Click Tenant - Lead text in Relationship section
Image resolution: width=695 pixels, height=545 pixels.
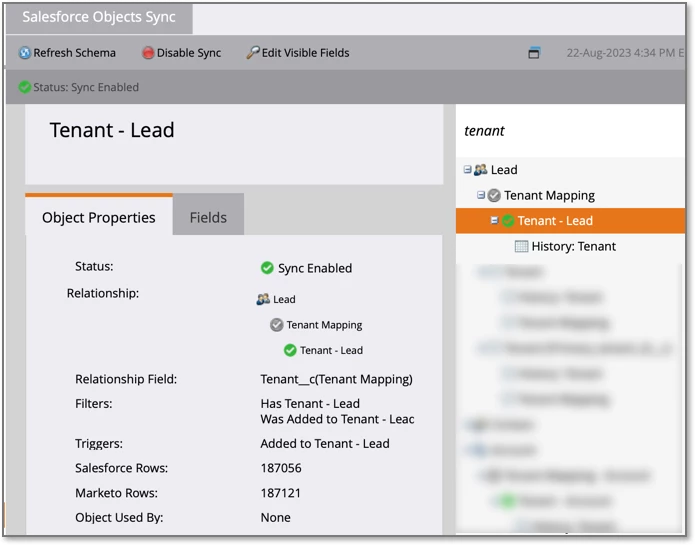pyautogui.click(x=331, y=350)
